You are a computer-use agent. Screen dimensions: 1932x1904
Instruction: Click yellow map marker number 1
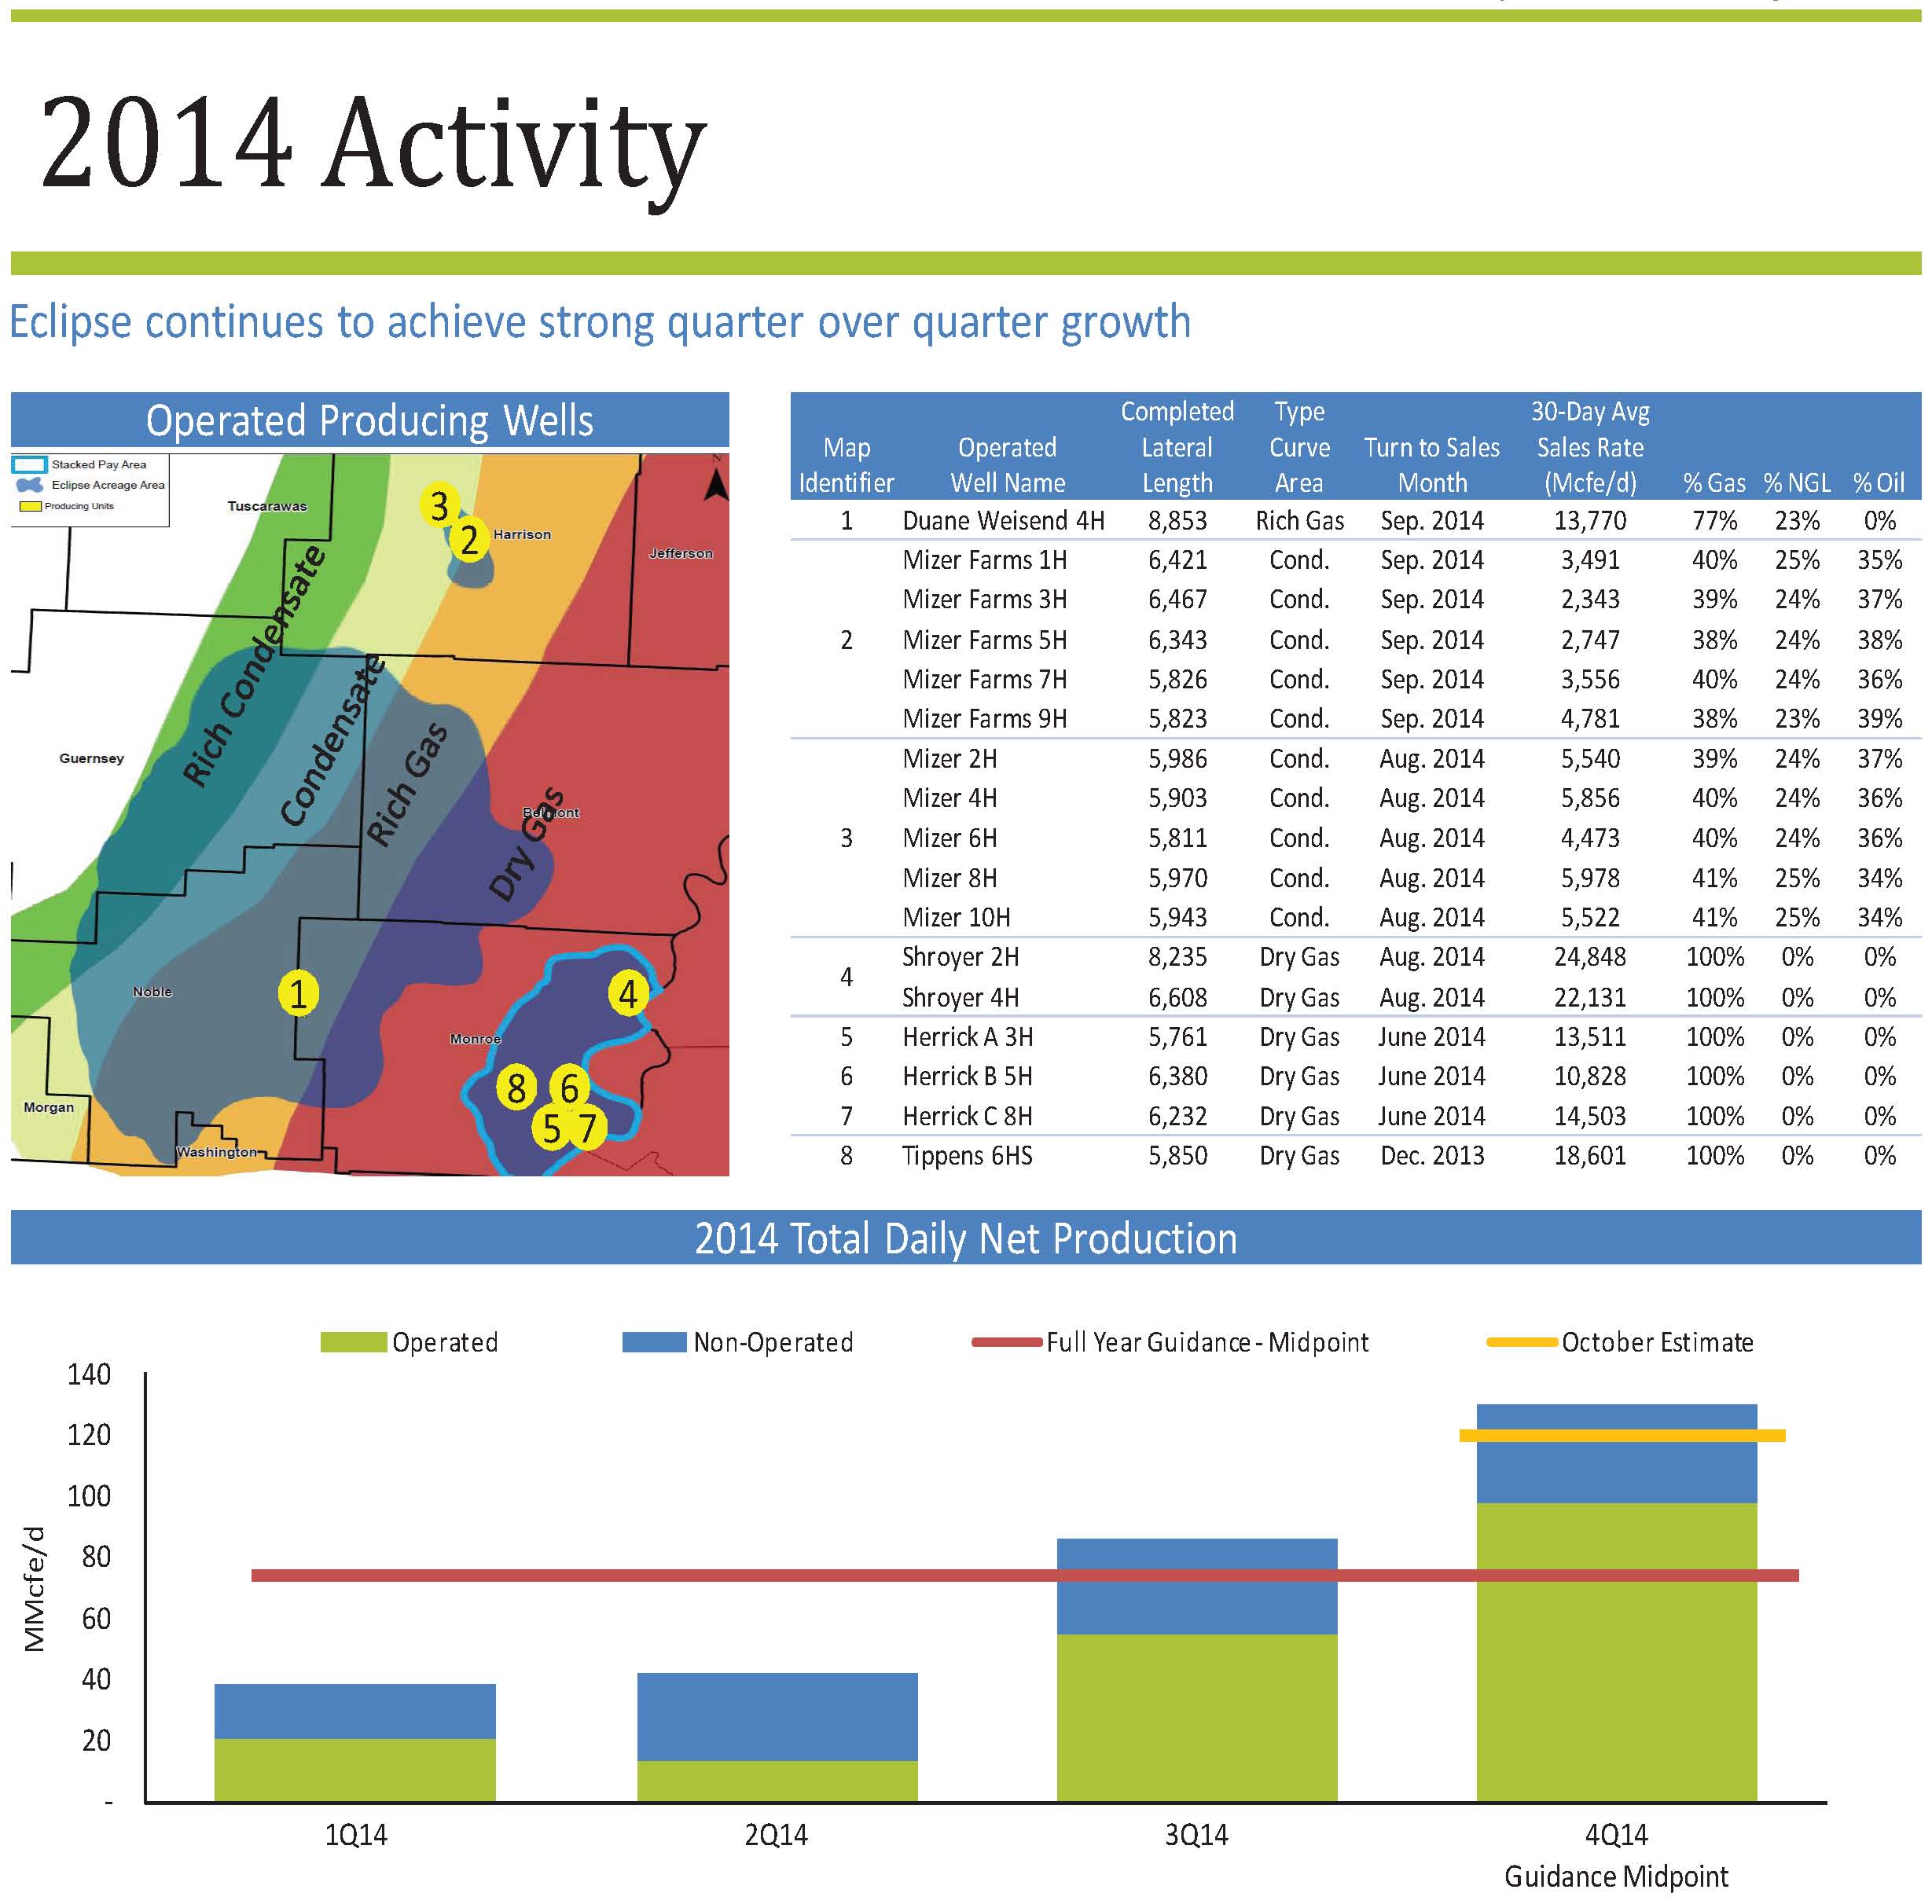tap(298, 994)
